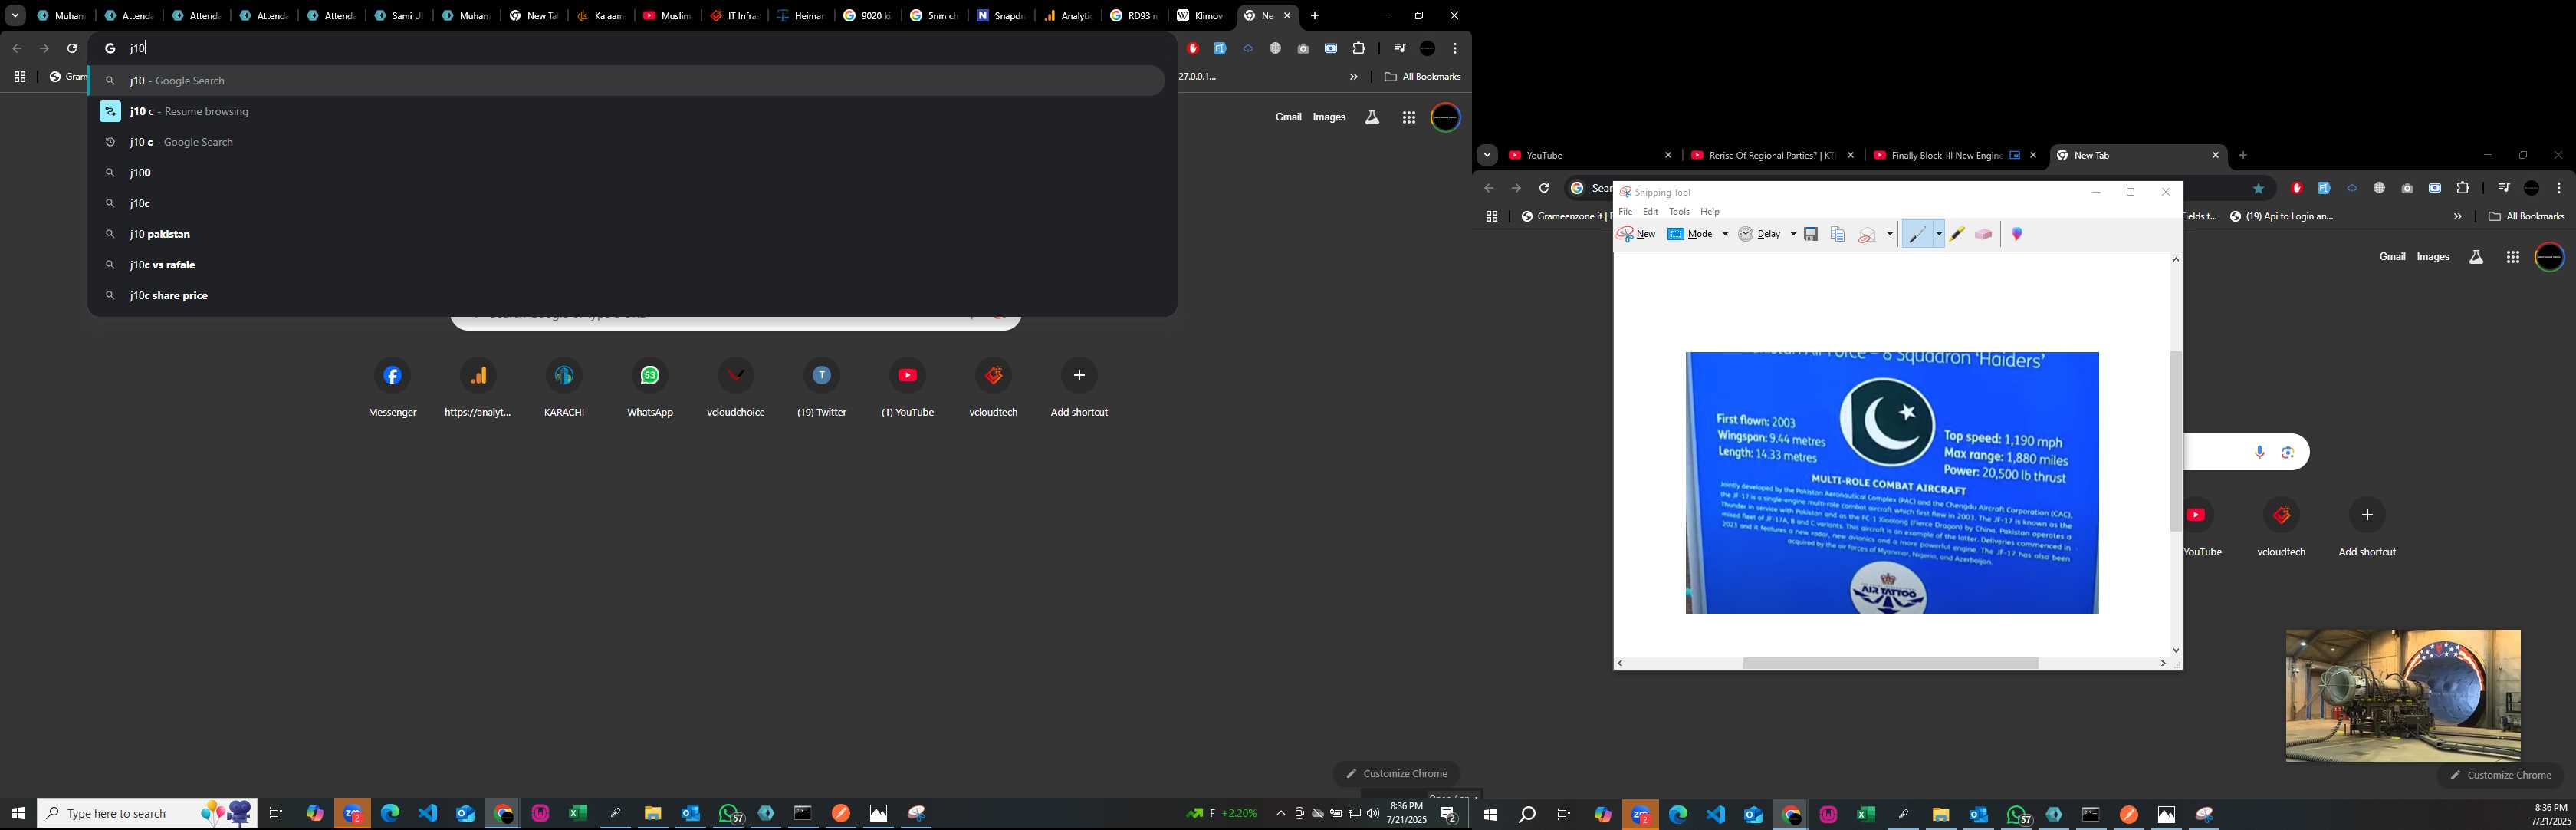This screenshot has width=2576, height=830.
Task: Open Google apps grid in left window
Action: [1409, 118]
